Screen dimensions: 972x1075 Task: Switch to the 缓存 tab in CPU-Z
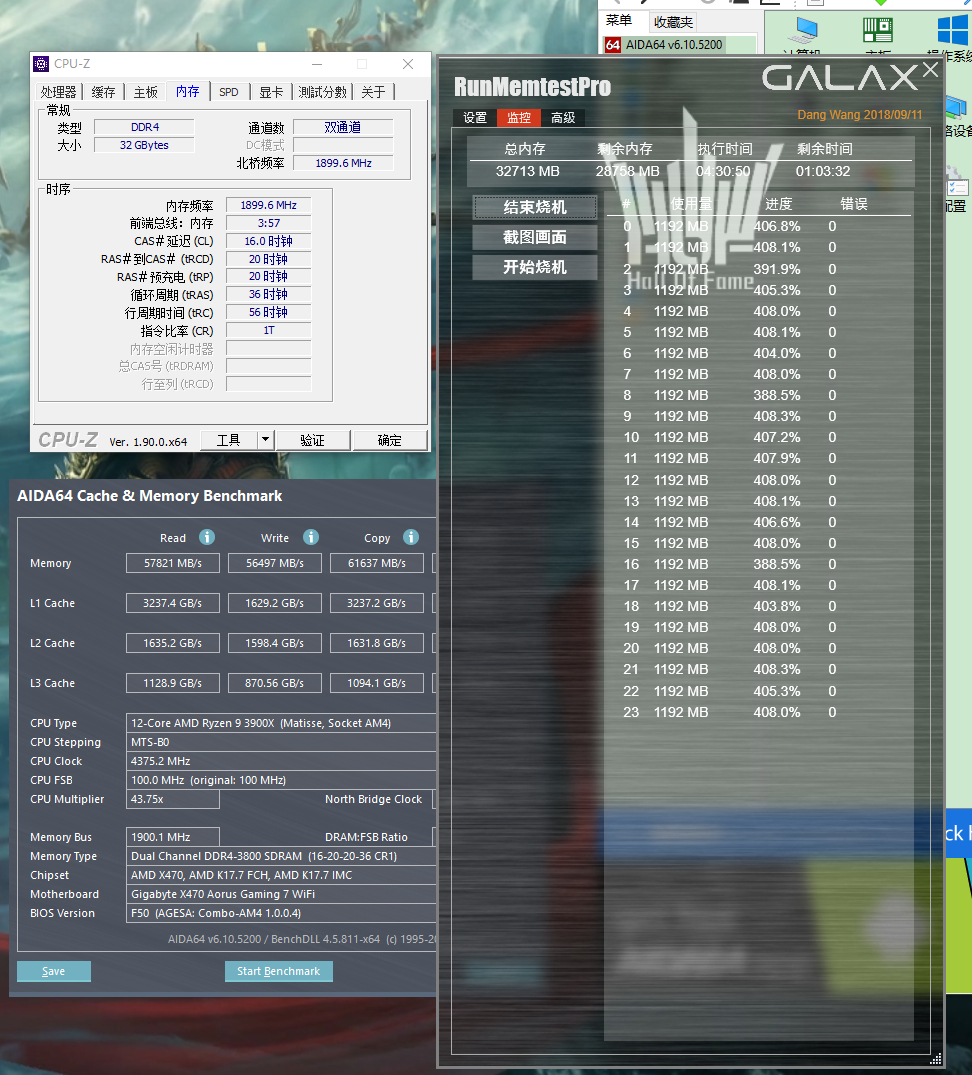coord(104,92)
